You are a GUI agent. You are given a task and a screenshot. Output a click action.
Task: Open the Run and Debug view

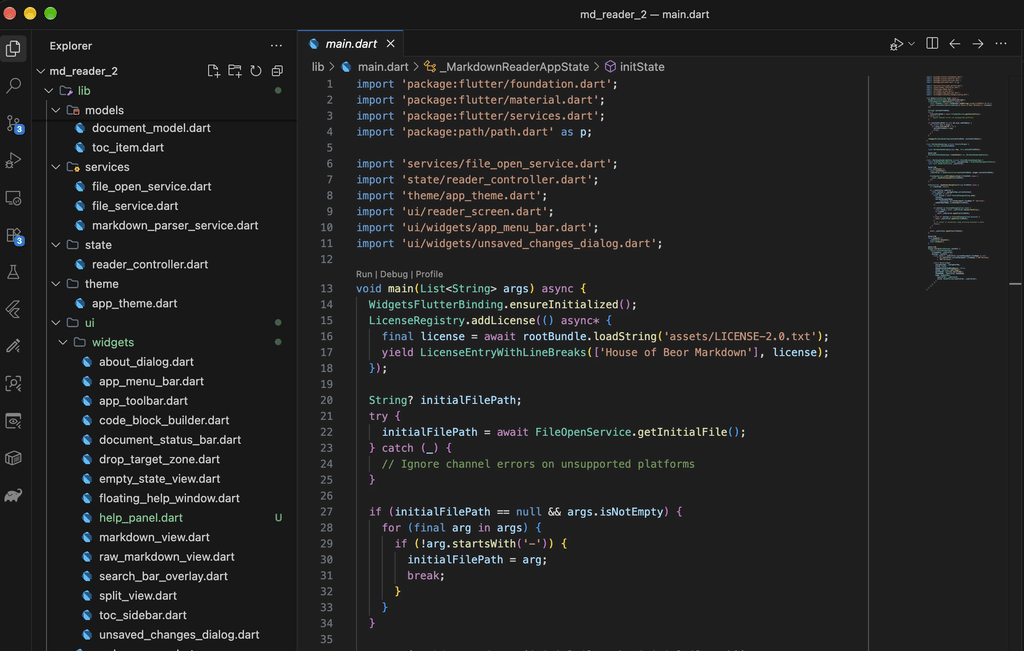click(13, 160)
